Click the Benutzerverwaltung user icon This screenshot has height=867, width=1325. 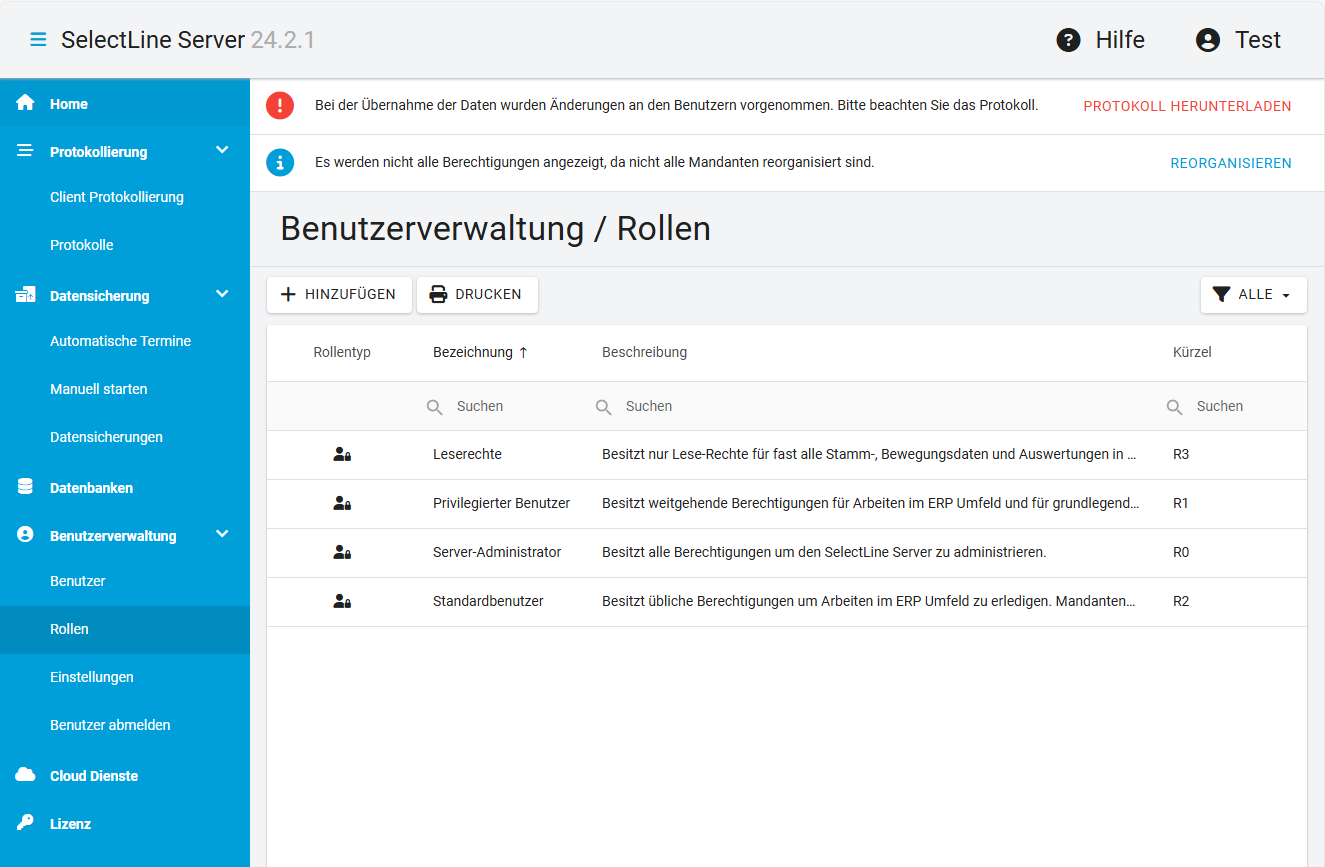point(26,535)
